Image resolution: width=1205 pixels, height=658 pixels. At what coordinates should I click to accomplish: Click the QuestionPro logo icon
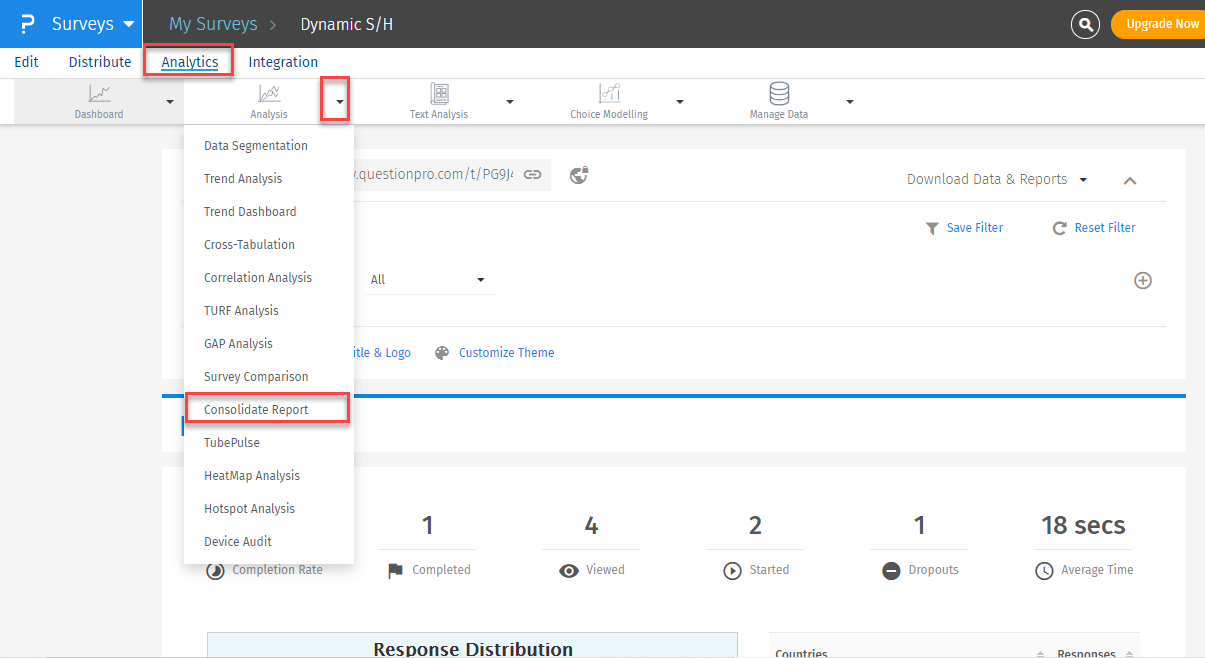pyautogui.click(x=27, y=24)
